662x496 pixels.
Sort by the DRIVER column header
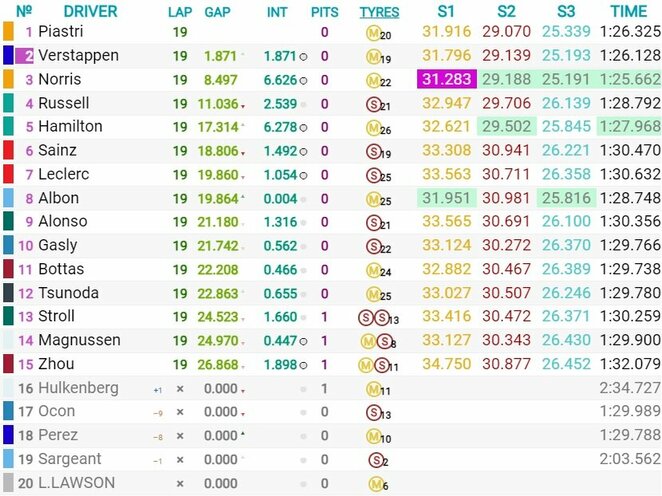tap(89, 12)
